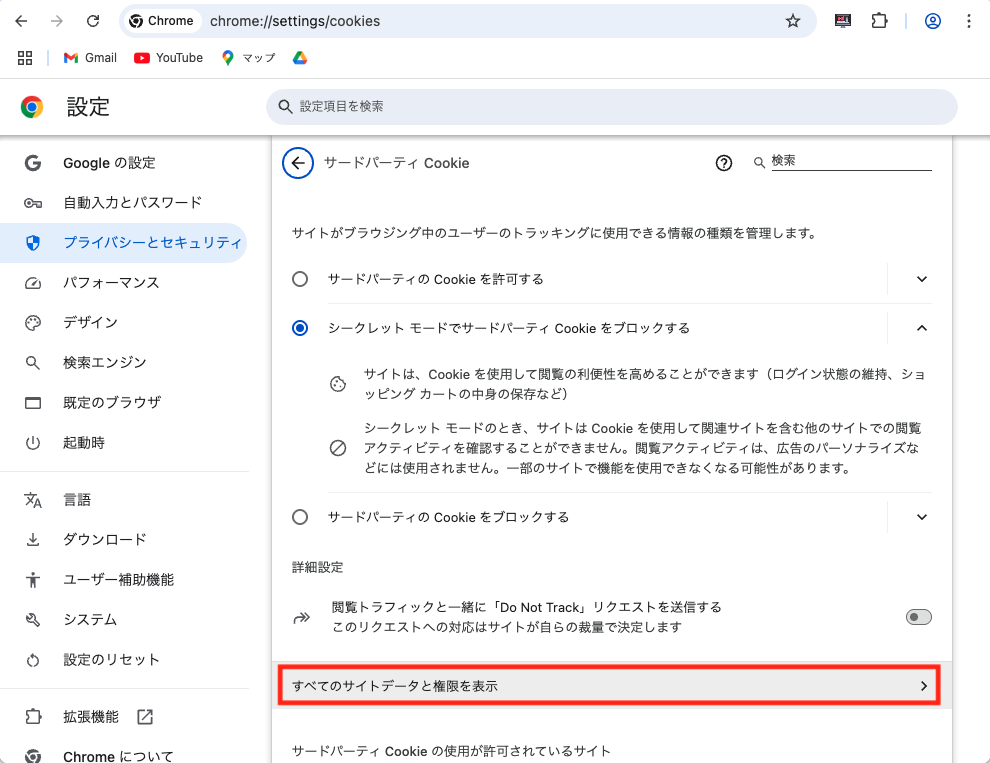Click the Chrome logo beside 設定
Image resolution: width=990 pixels, height=763 pixels.
[x=32, y=107]
